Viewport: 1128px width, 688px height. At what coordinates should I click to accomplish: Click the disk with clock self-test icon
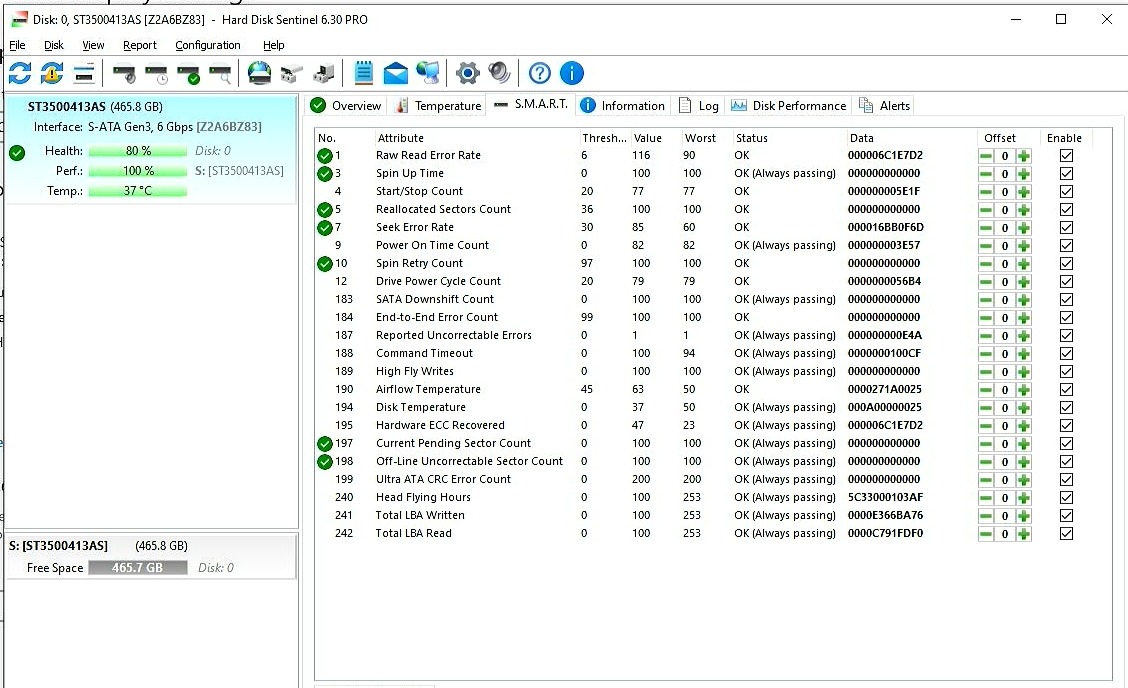click(156, 73)
